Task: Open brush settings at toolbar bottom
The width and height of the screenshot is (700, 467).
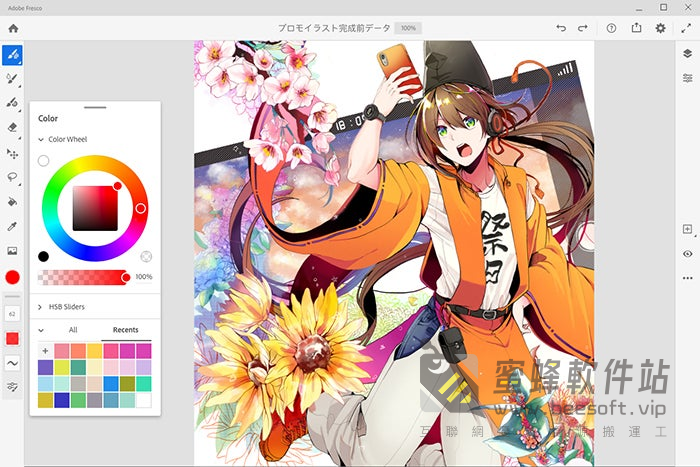Action: [12, 387]
